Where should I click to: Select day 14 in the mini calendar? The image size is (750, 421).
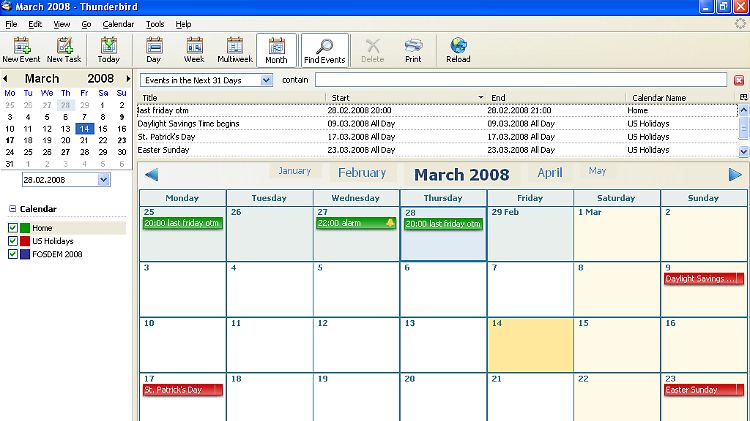pos(84,129)
